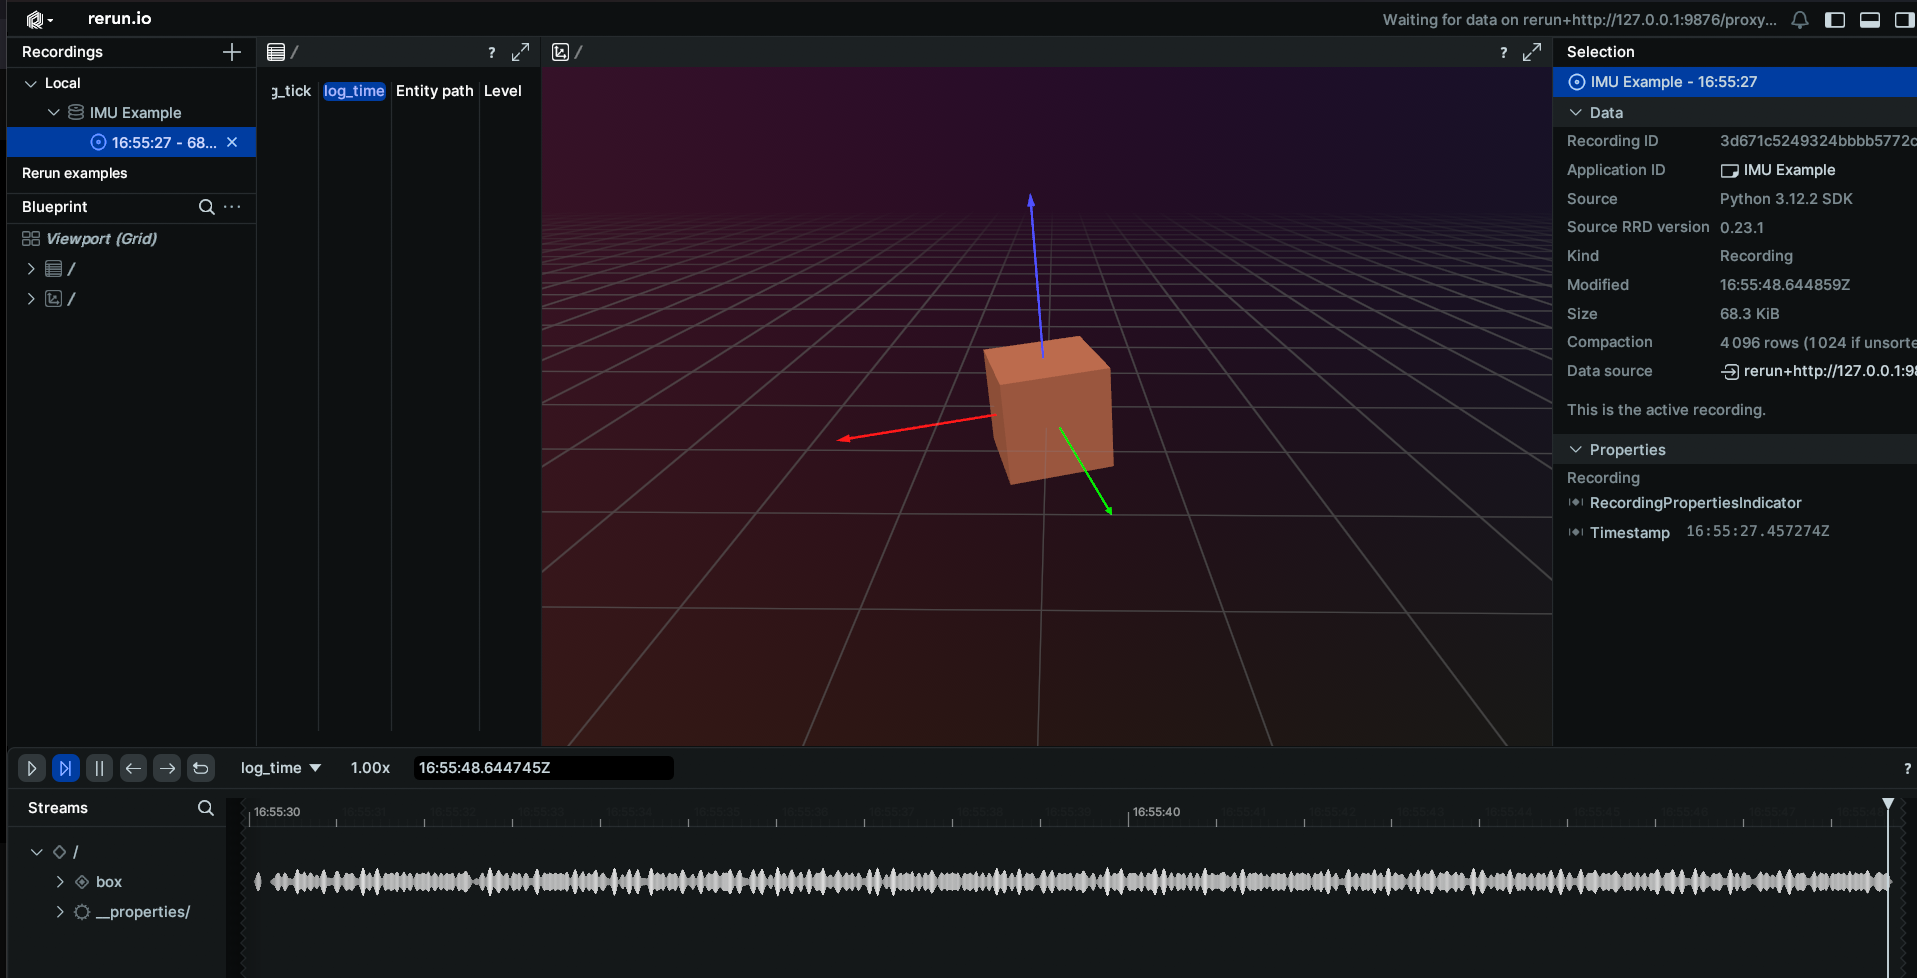The image size is (1917, 978).
Task: Close the 16:55:27 recording
Action: 232,142
